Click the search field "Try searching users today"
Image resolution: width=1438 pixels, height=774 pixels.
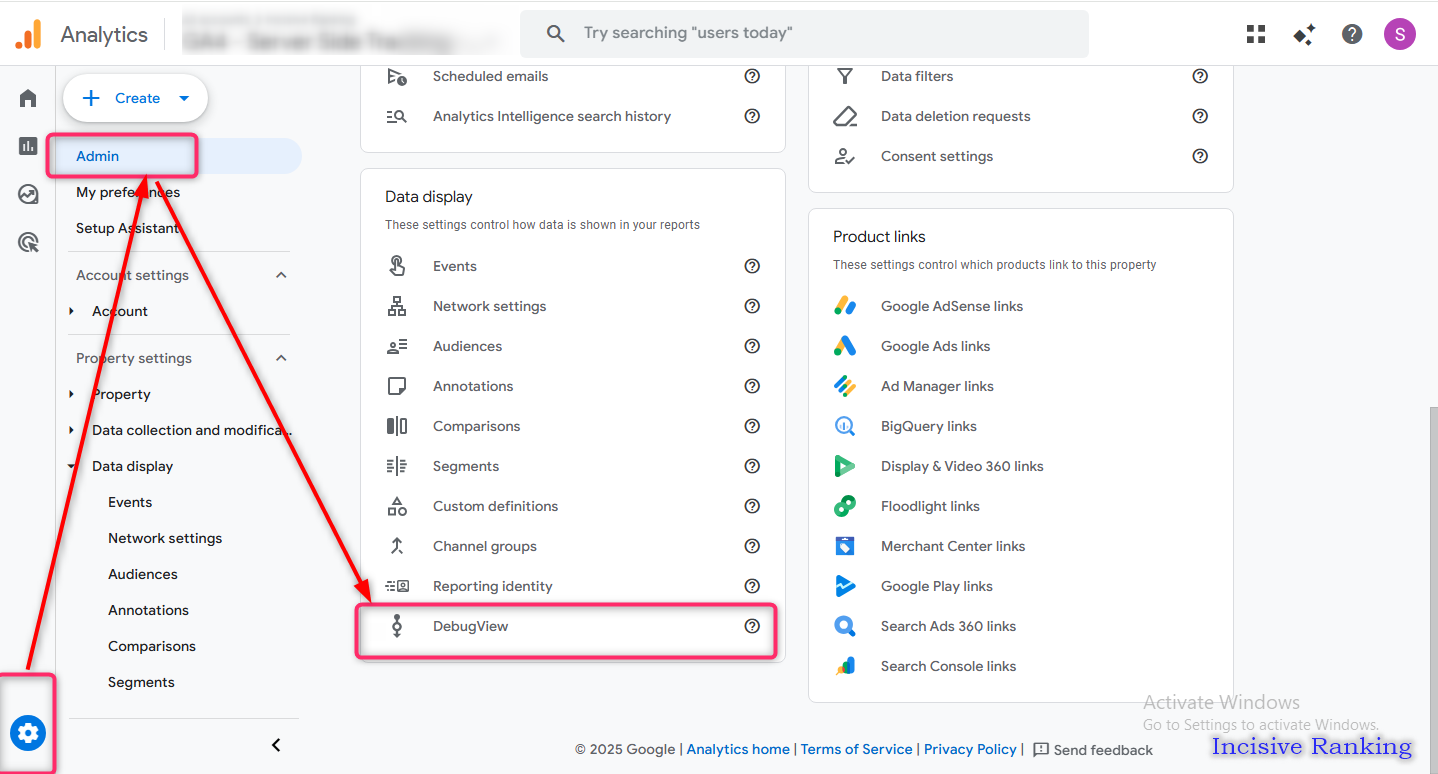pos(804,33)
